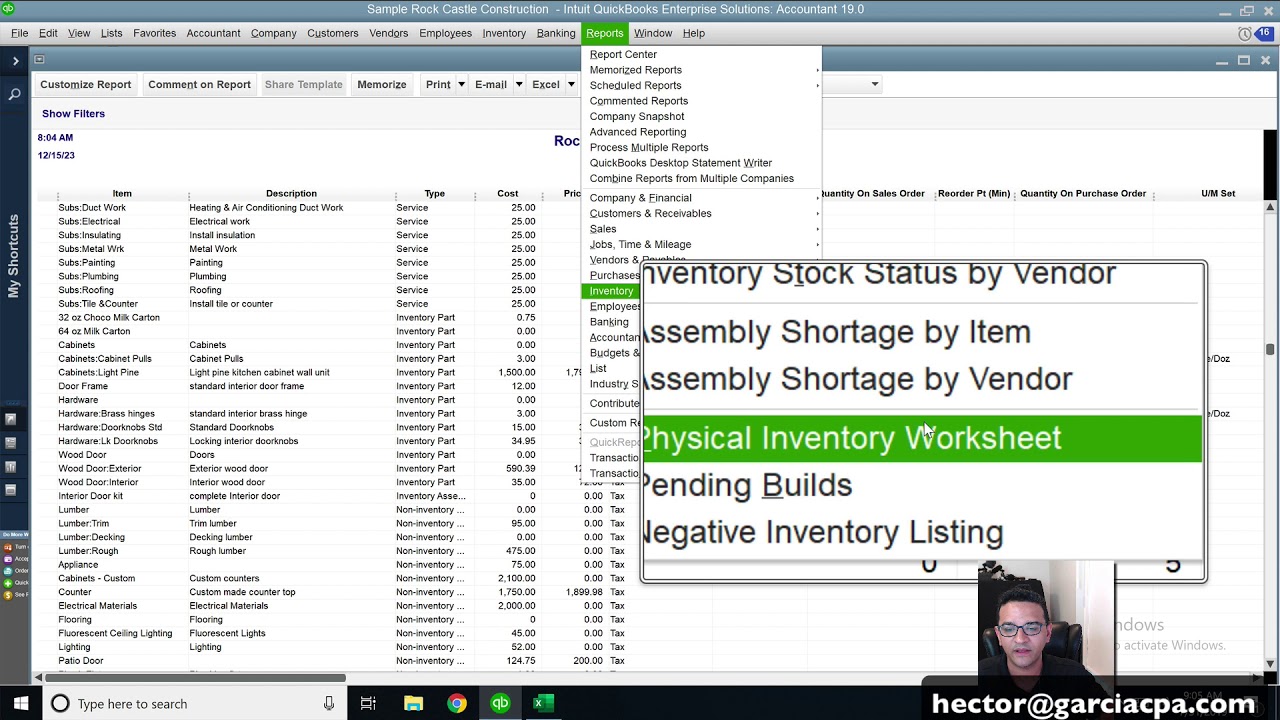
Task: Open Task View on the taskbar
Action: point(368,704)
